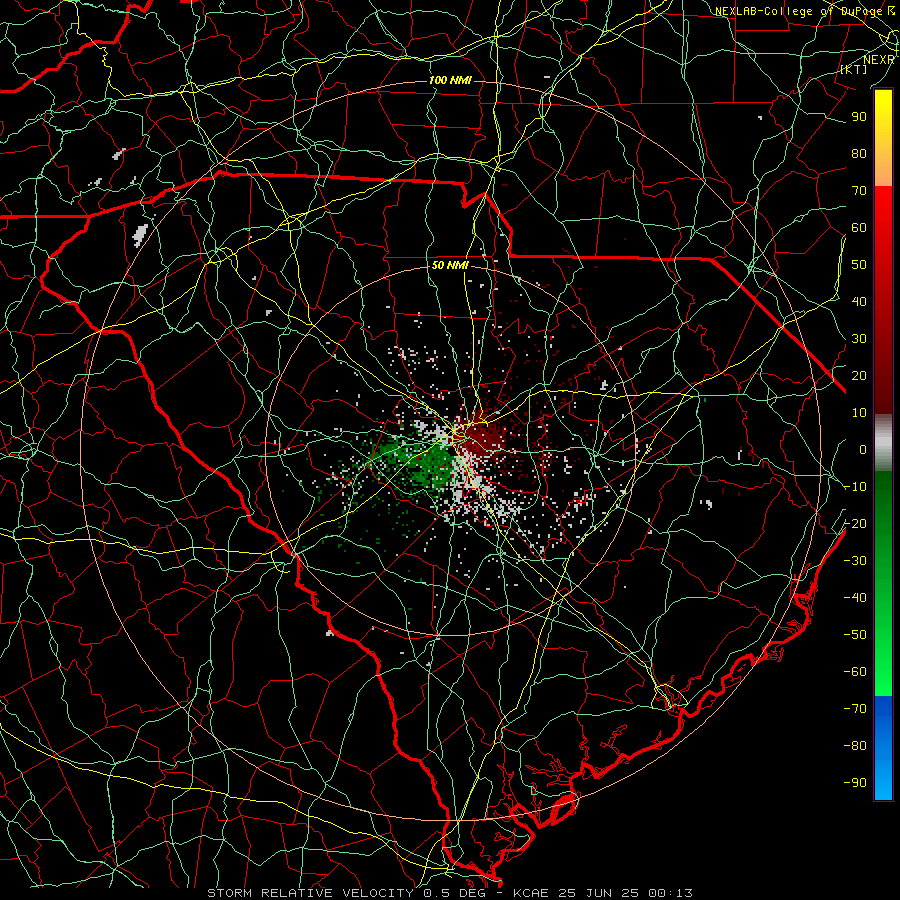Viewport: 900px width, 900px height.
Task: Click the 50 NMI range ring label
Action: pos(450,265)
